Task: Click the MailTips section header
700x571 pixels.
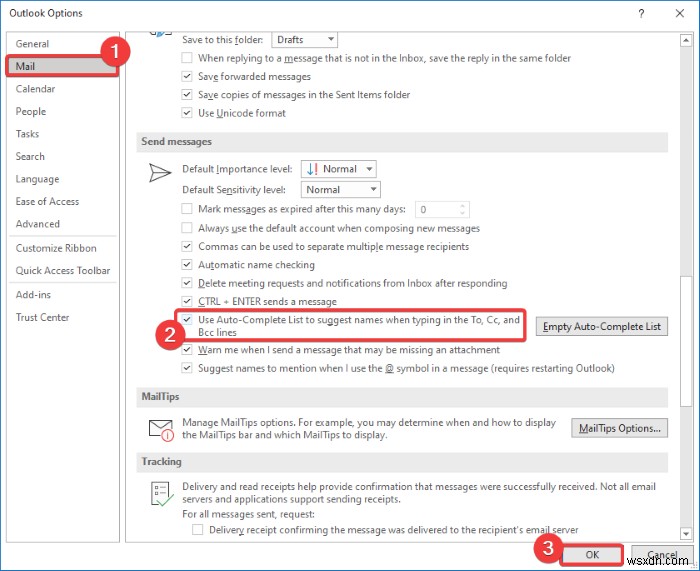Action: [402, 396]
